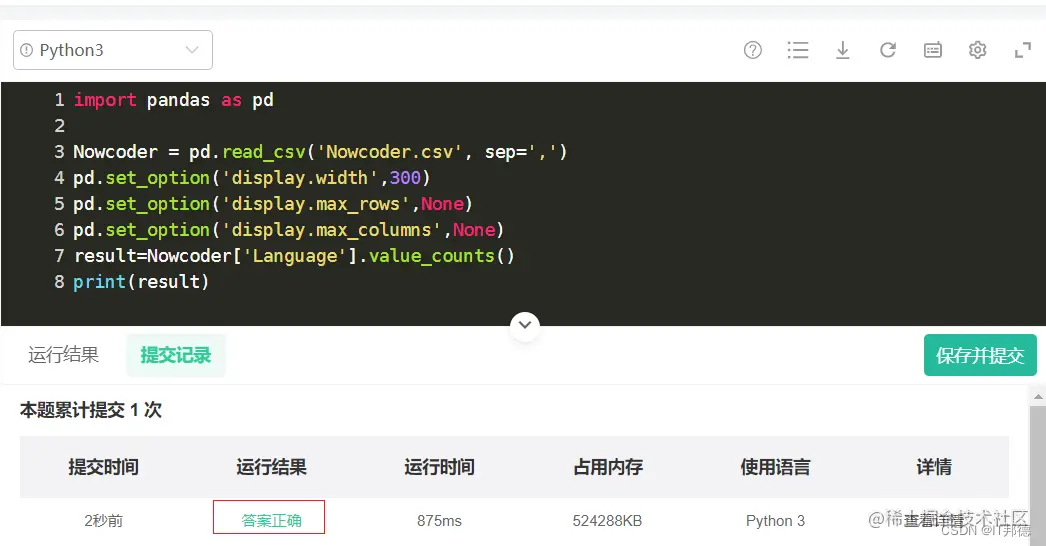Click the 提交时间 column header
The width and height of the screenshot is (1046, 546).
pos(103,467)
